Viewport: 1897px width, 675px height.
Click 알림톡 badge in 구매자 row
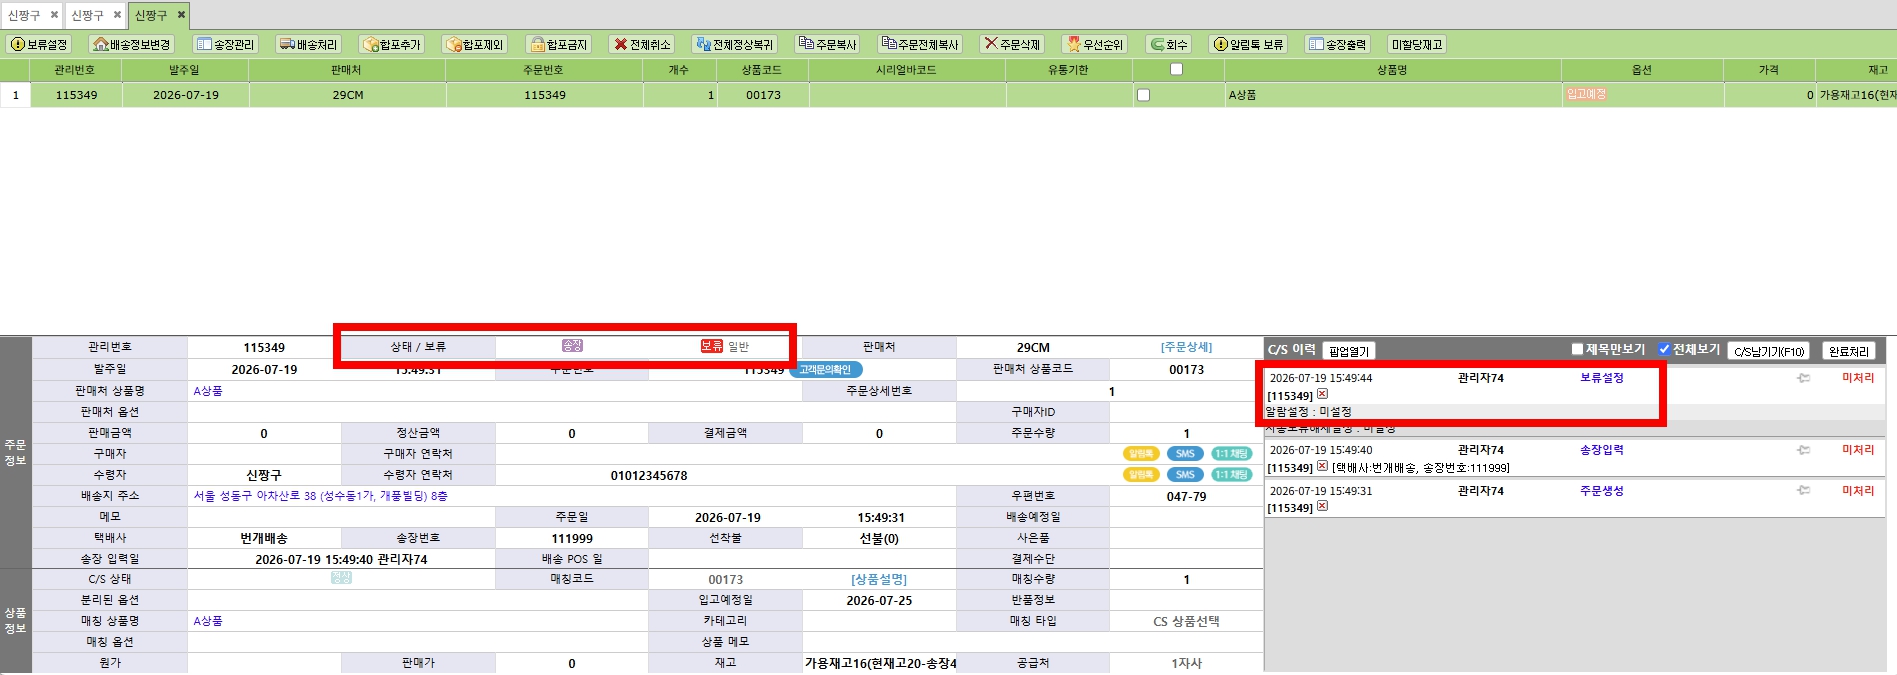click(x=1141, y=454)
